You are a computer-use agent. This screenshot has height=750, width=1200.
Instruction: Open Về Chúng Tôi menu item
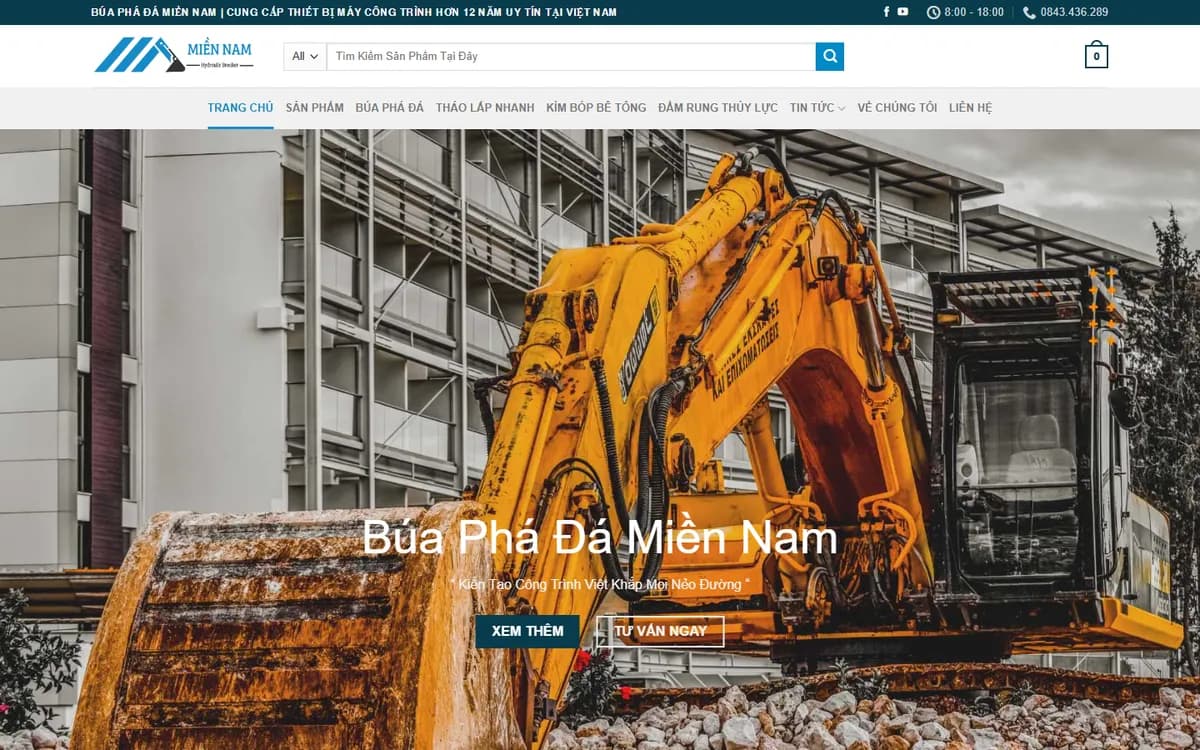coord(897,108)
